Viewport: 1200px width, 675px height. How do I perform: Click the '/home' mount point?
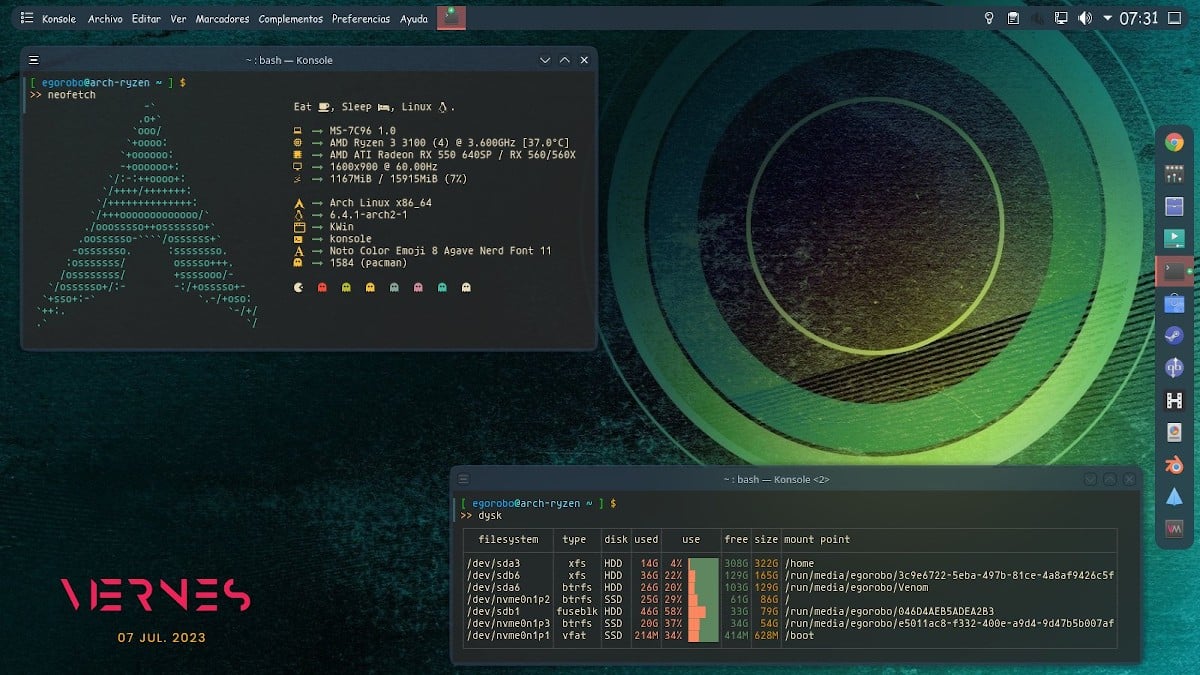(x=799, y=563)
